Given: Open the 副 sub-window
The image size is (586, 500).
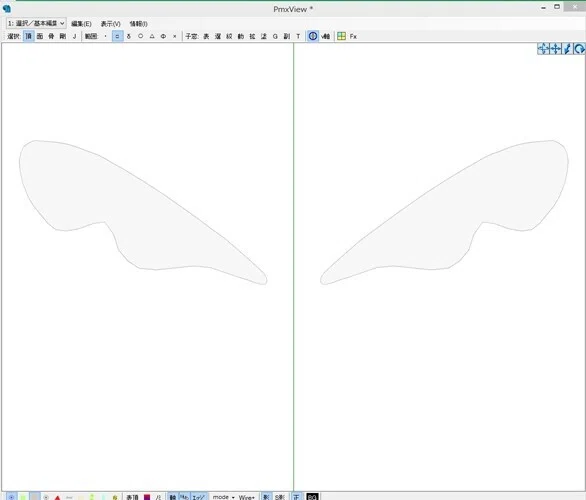Looking at the screenshot, I should (x=287, y=36).
